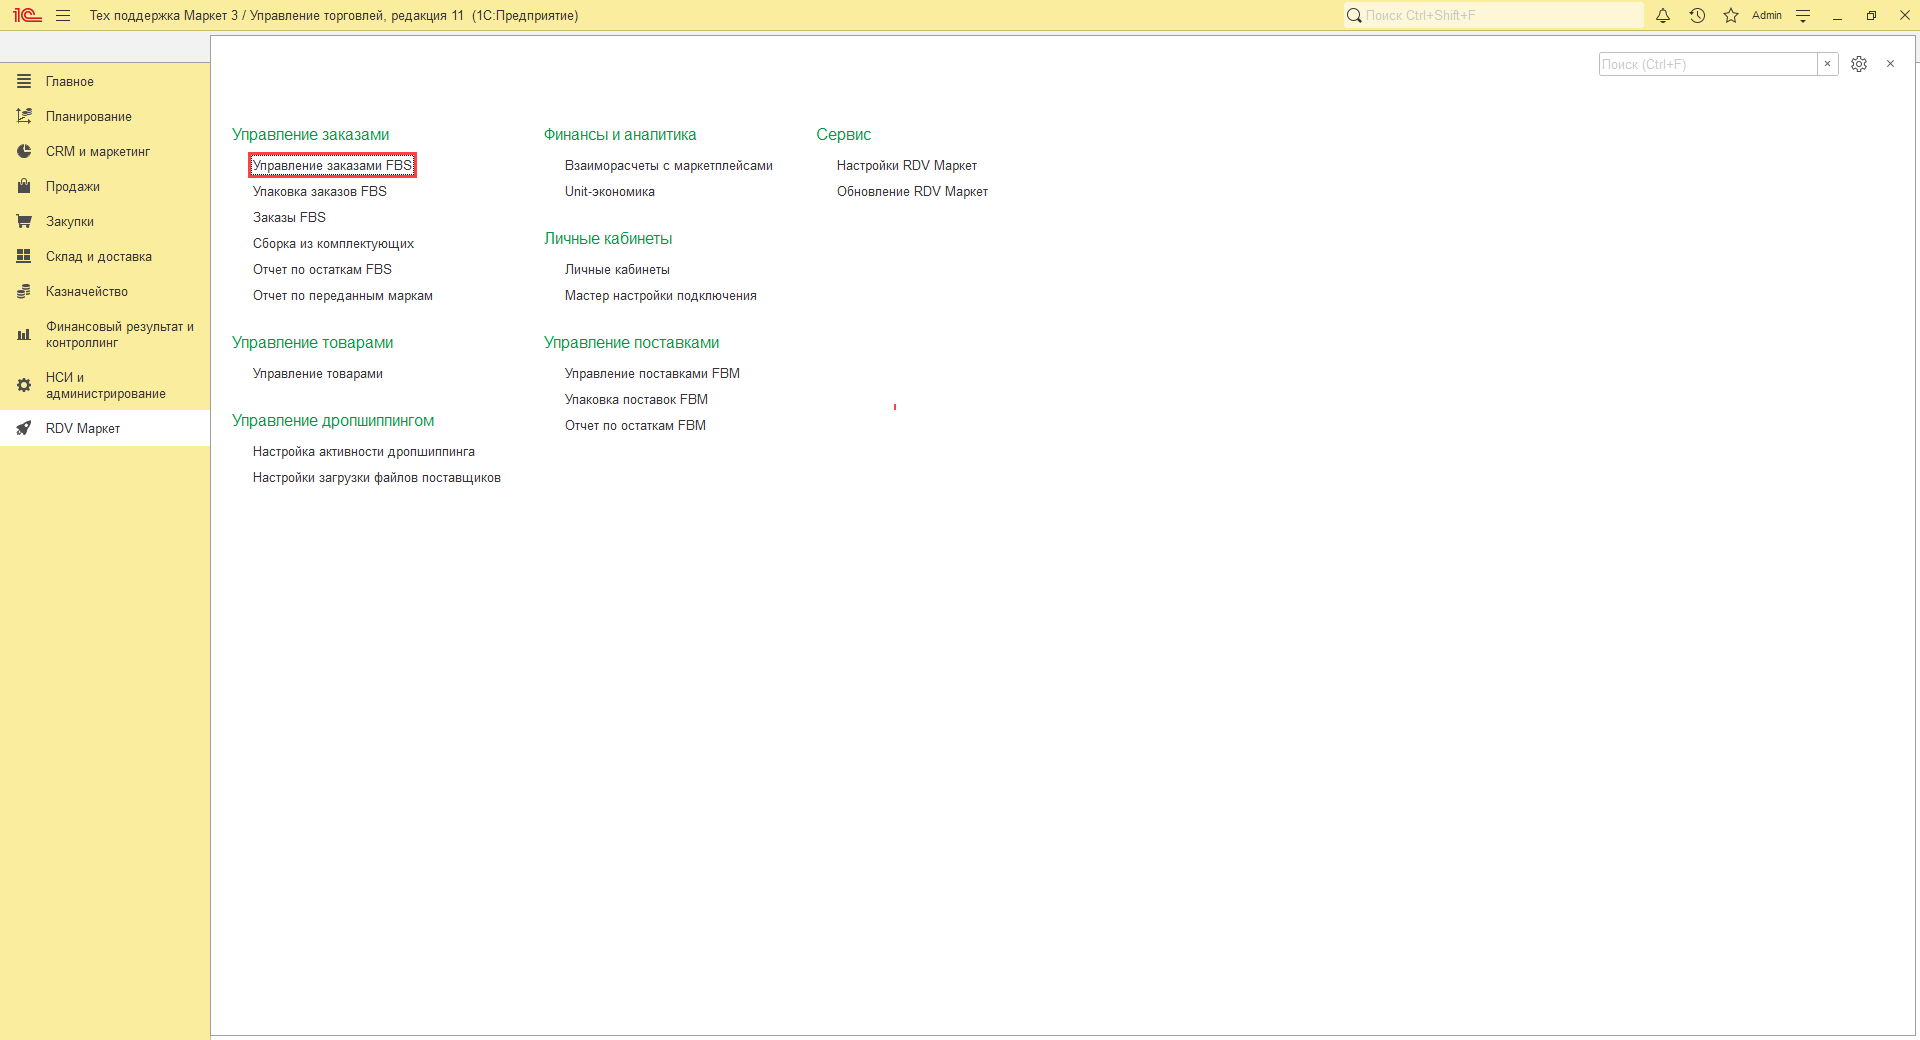1920x1040 pixels.
Task: Open favorites star icon
Action: click(x=1731, y=15)
